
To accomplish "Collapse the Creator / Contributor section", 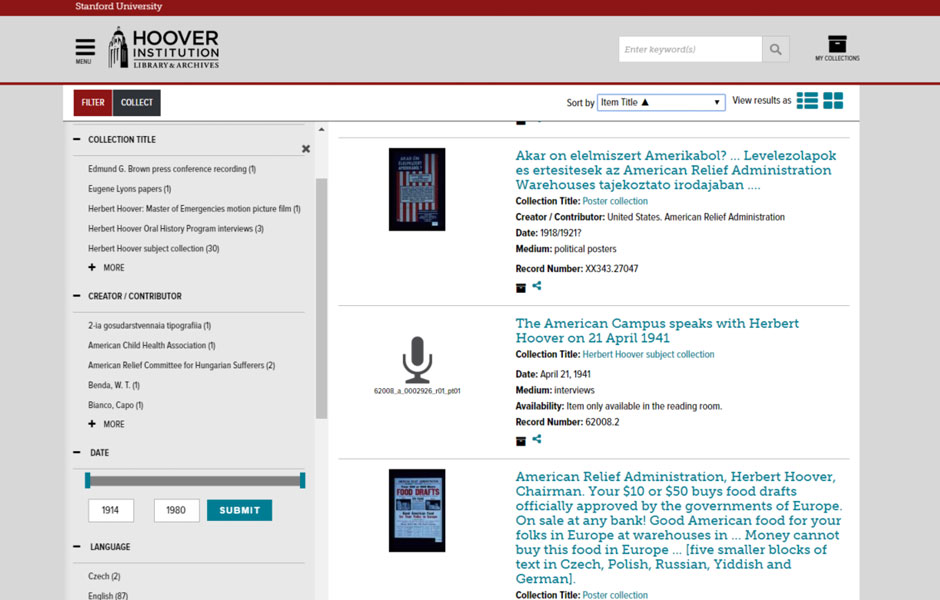I will click(x=77, y=296).
